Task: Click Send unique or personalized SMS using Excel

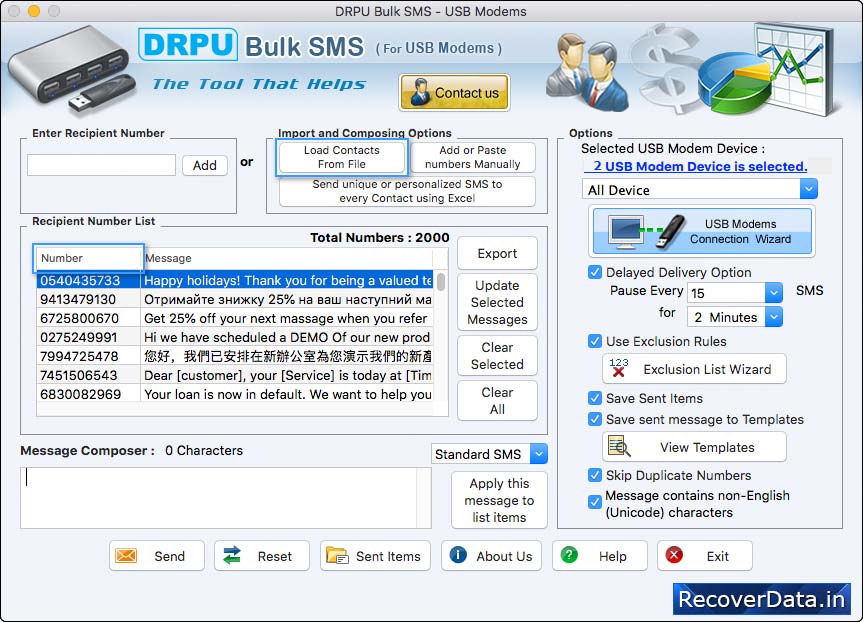Action: [407, 191]
